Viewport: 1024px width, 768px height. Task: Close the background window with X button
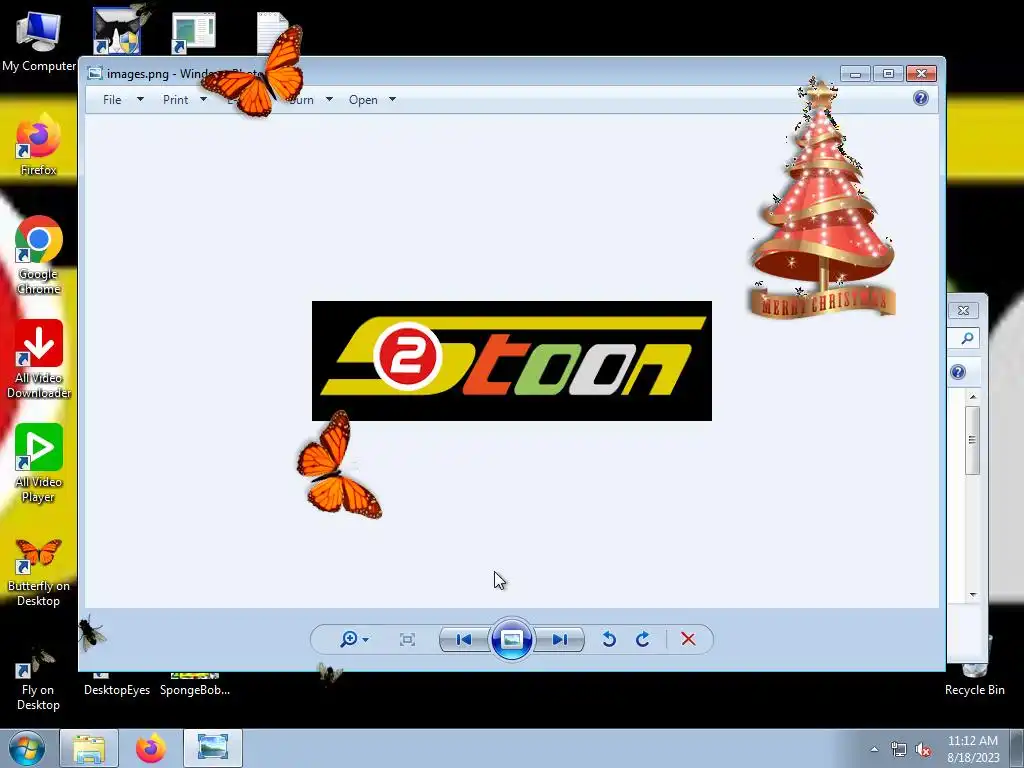[963, 310]
